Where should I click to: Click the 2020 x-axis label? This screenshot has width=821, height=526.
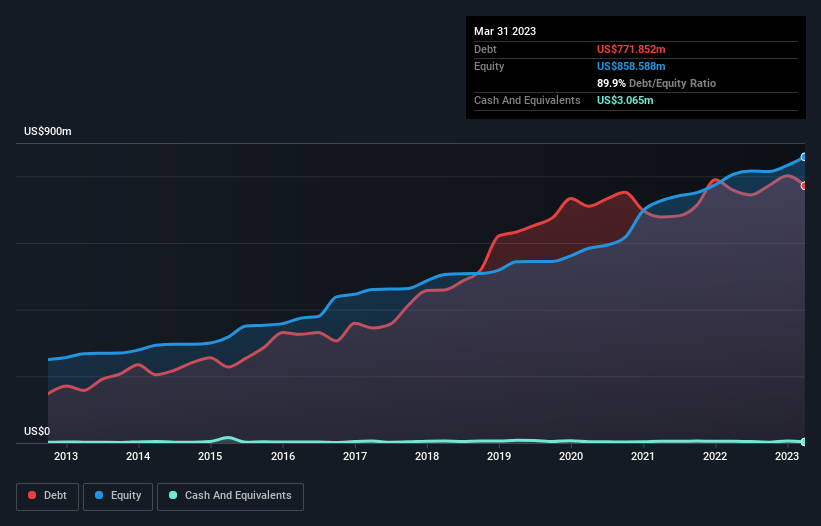coord(571,456)
